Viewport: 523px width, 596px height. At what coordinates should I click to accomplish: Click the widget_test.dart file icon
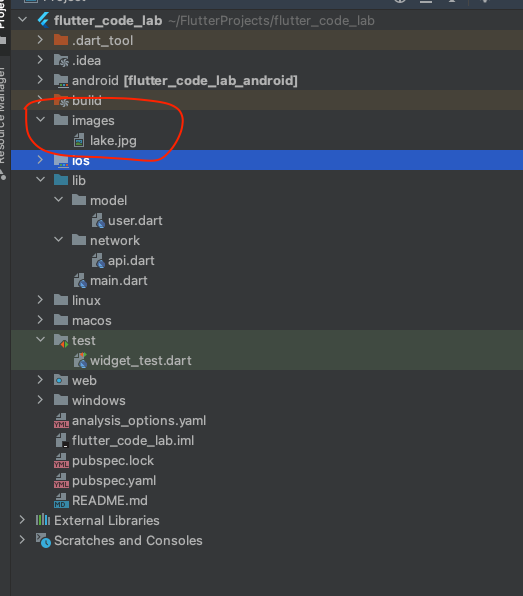pos(80,360)
